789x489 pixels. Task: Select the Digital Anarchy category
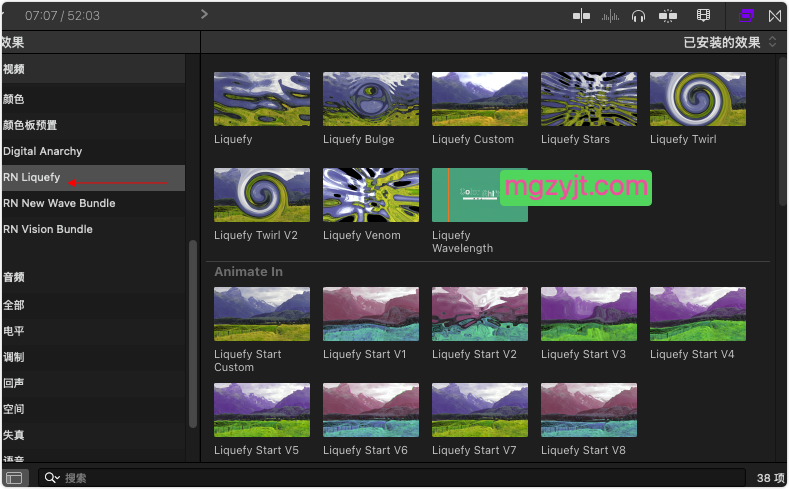click(x=93, y=151)
